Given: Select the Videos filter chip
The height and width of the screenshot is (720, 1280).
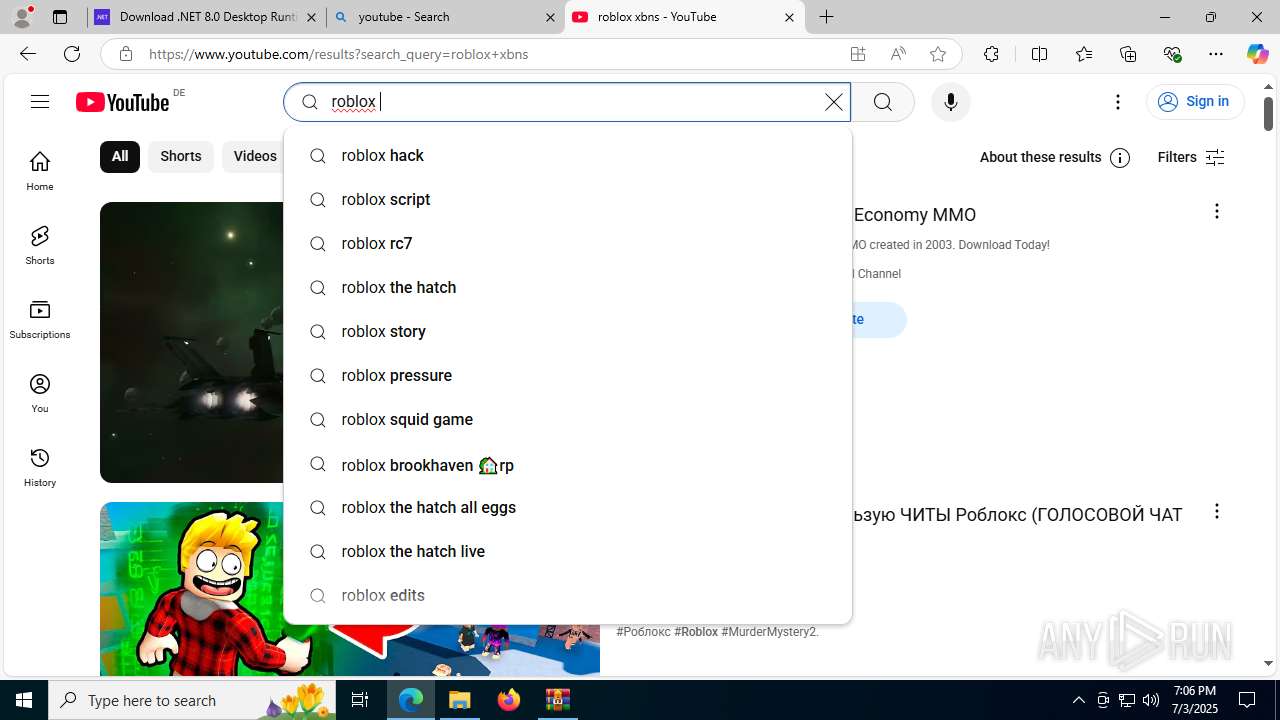Looking at the screenshot, I should coord(255,156).
